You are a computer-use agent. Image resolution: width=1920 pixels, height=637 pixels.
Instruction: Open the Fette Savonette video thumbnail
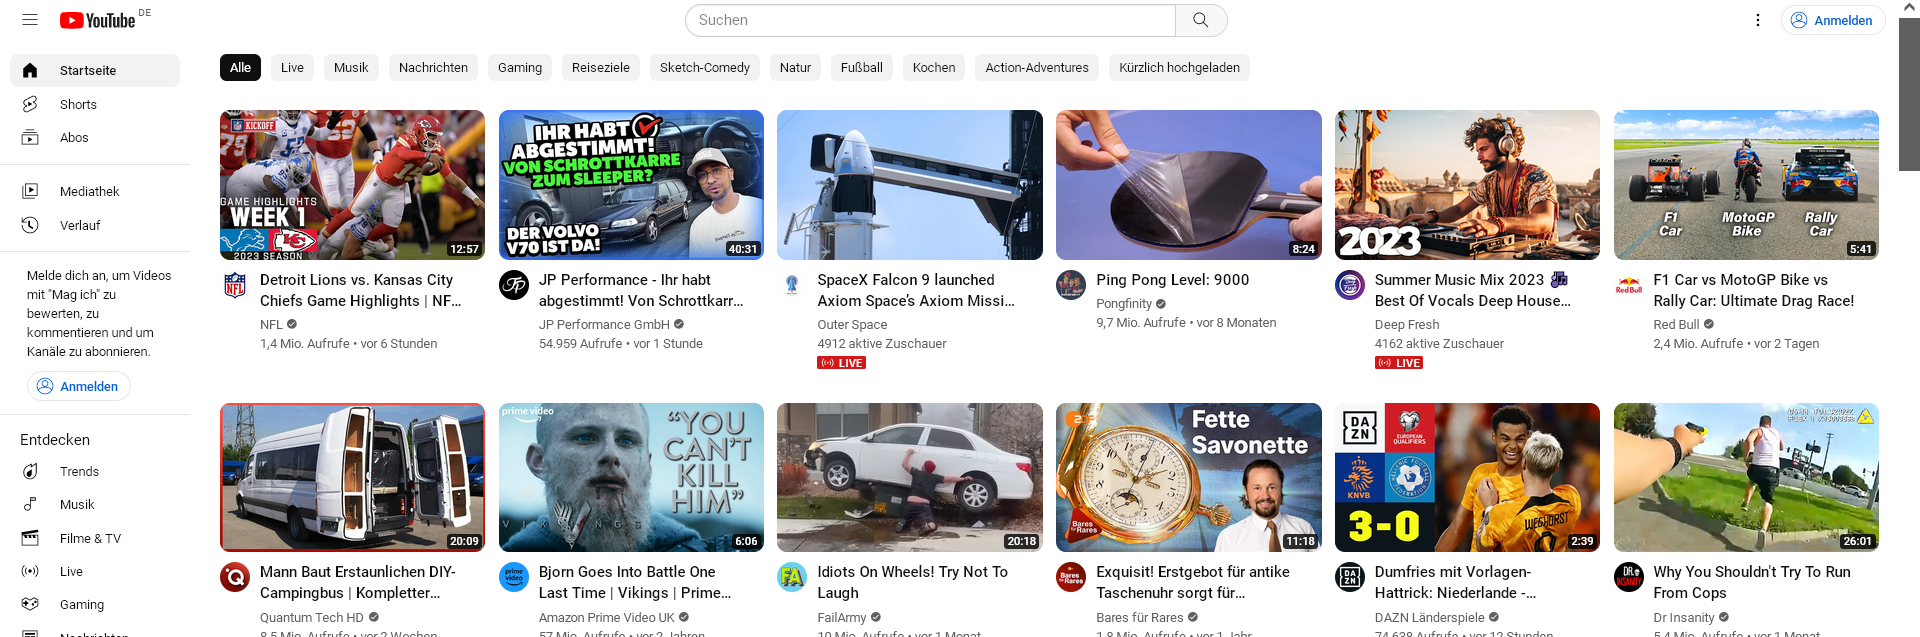pos(1188,477)
